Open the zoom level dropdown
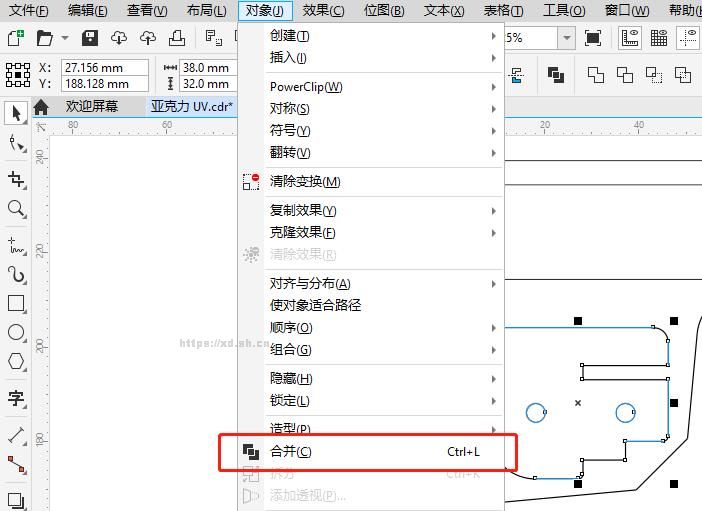702x511 pixels. click(x=567, y=38)
